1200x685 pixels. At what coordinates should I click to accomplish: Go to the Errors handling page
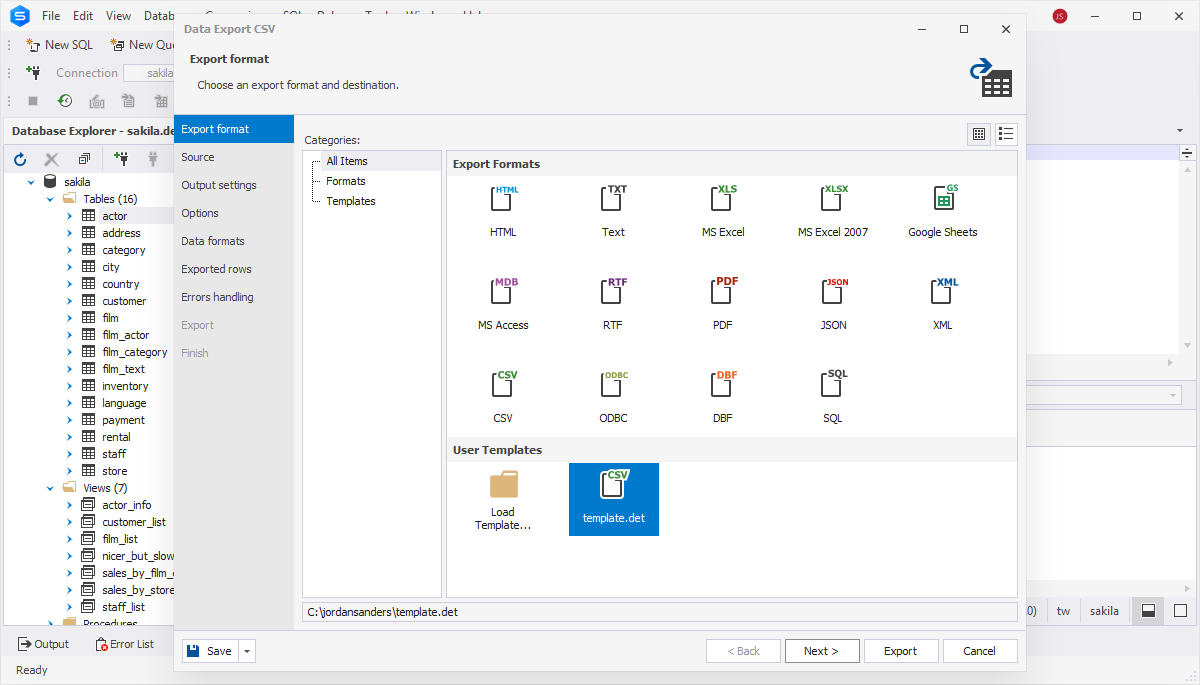(x=217, y=297)
